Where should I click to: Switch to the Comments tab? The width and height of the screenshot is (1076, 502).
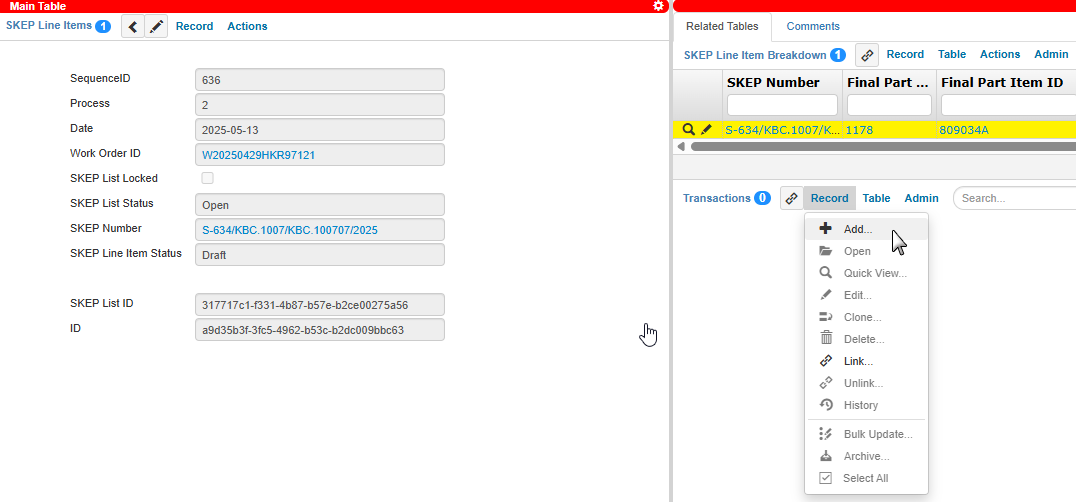(813, 27)
